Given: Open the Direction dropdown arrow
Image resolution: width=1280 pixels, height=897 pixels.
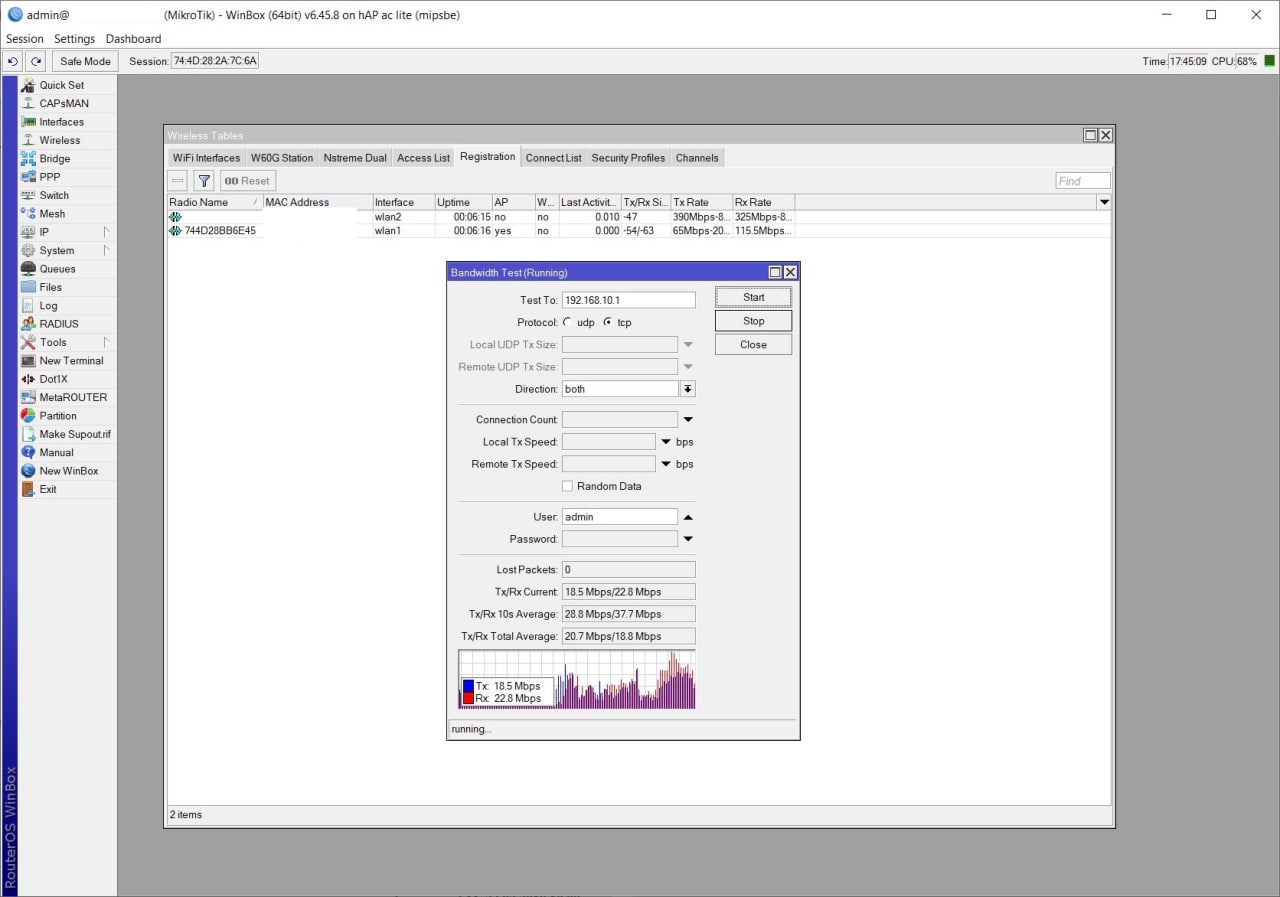Looking at the screenshot, I should [688, 389].
